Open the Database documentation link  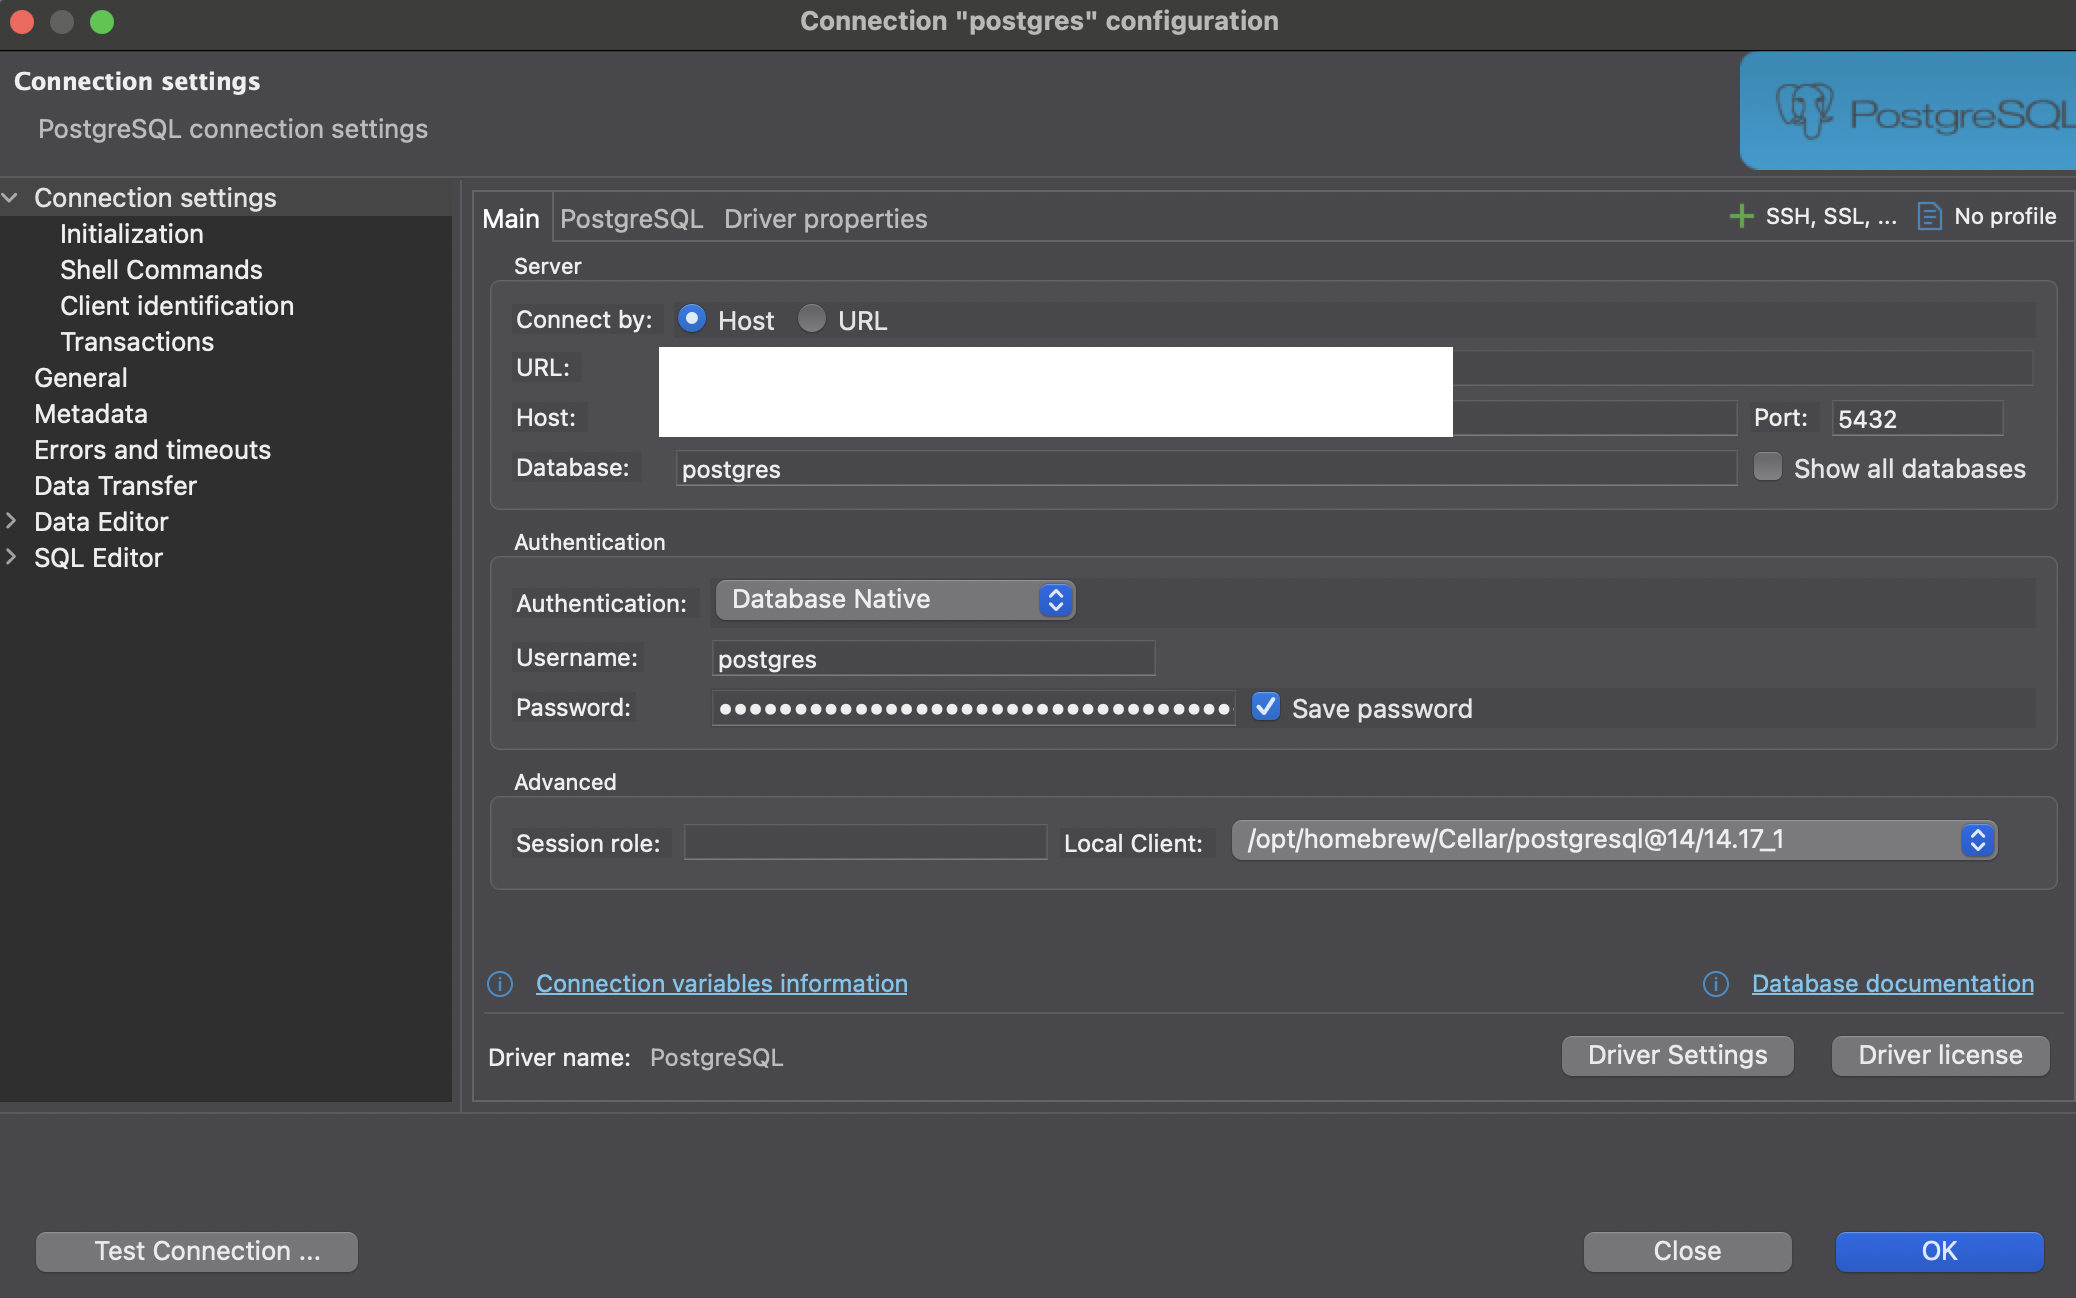pyautogui.click(x=1893, y=984)
